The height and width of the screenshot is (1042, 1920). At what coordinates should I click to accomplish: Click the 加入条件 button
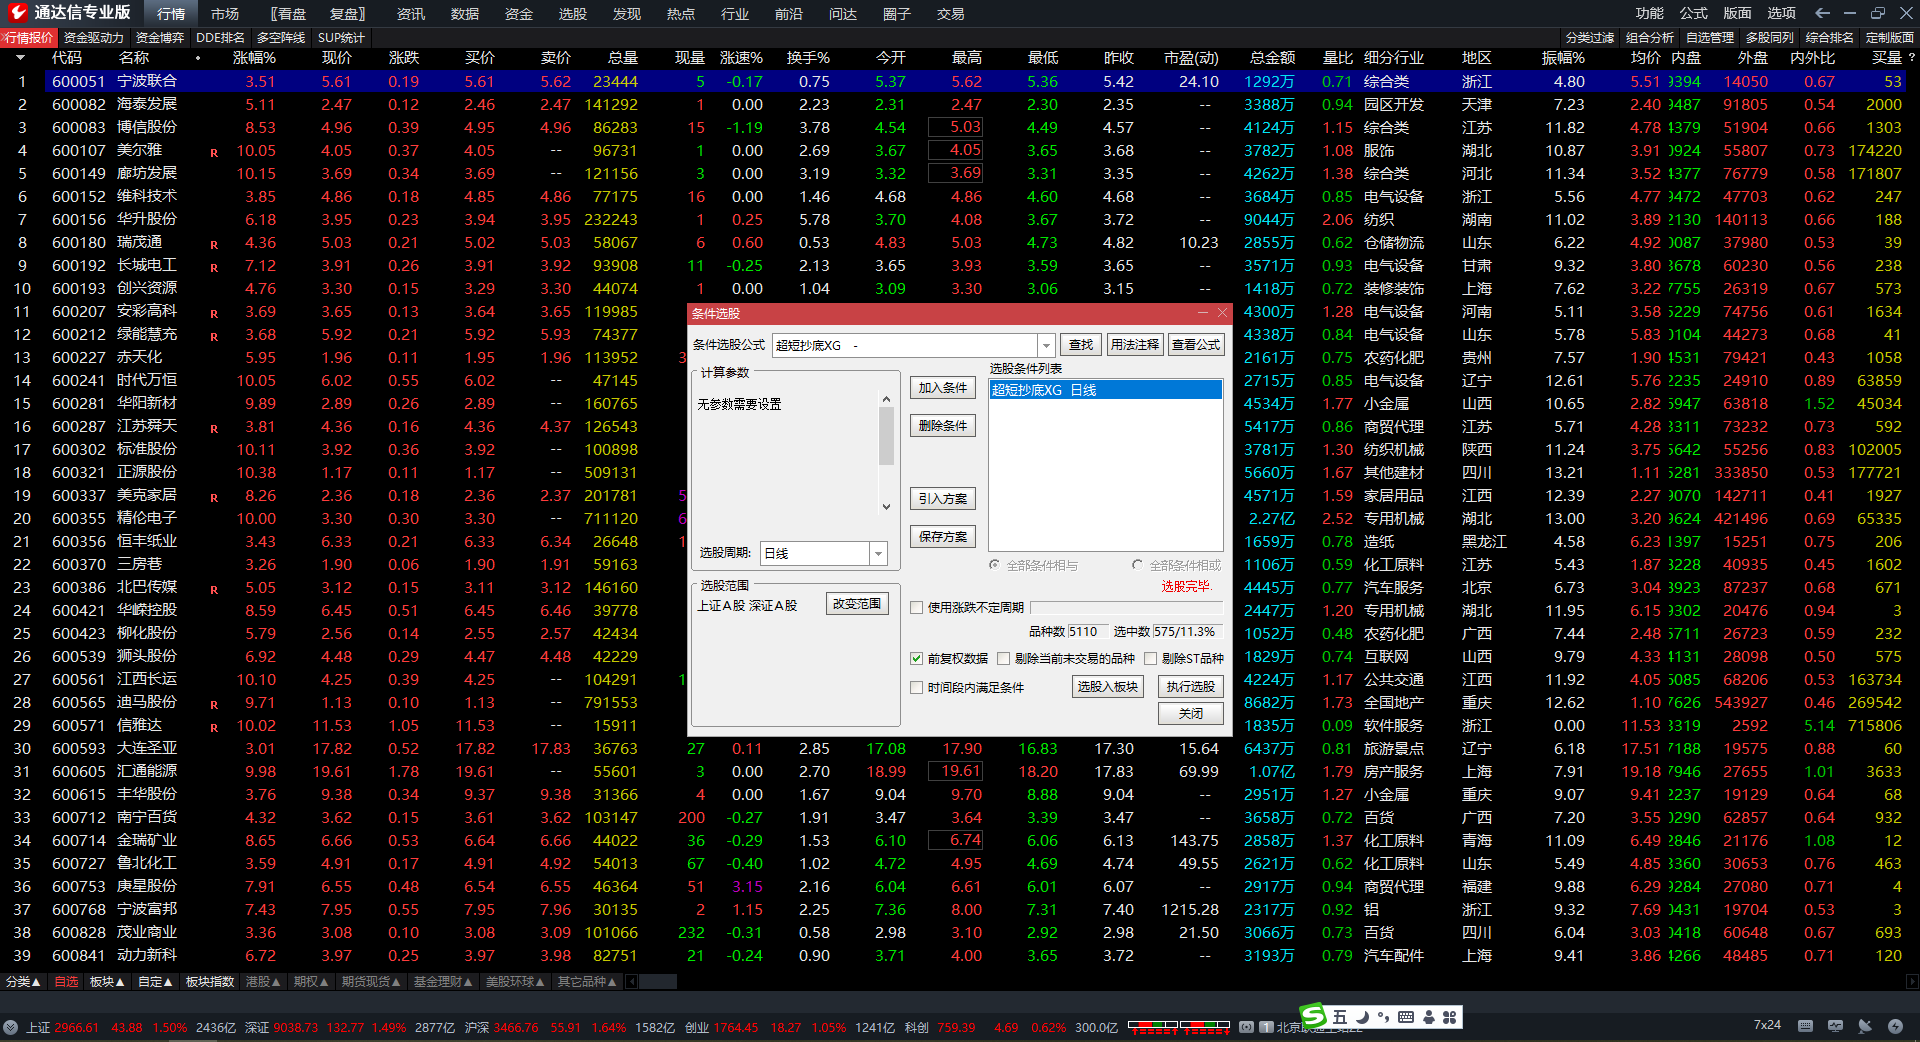[942, 388]
